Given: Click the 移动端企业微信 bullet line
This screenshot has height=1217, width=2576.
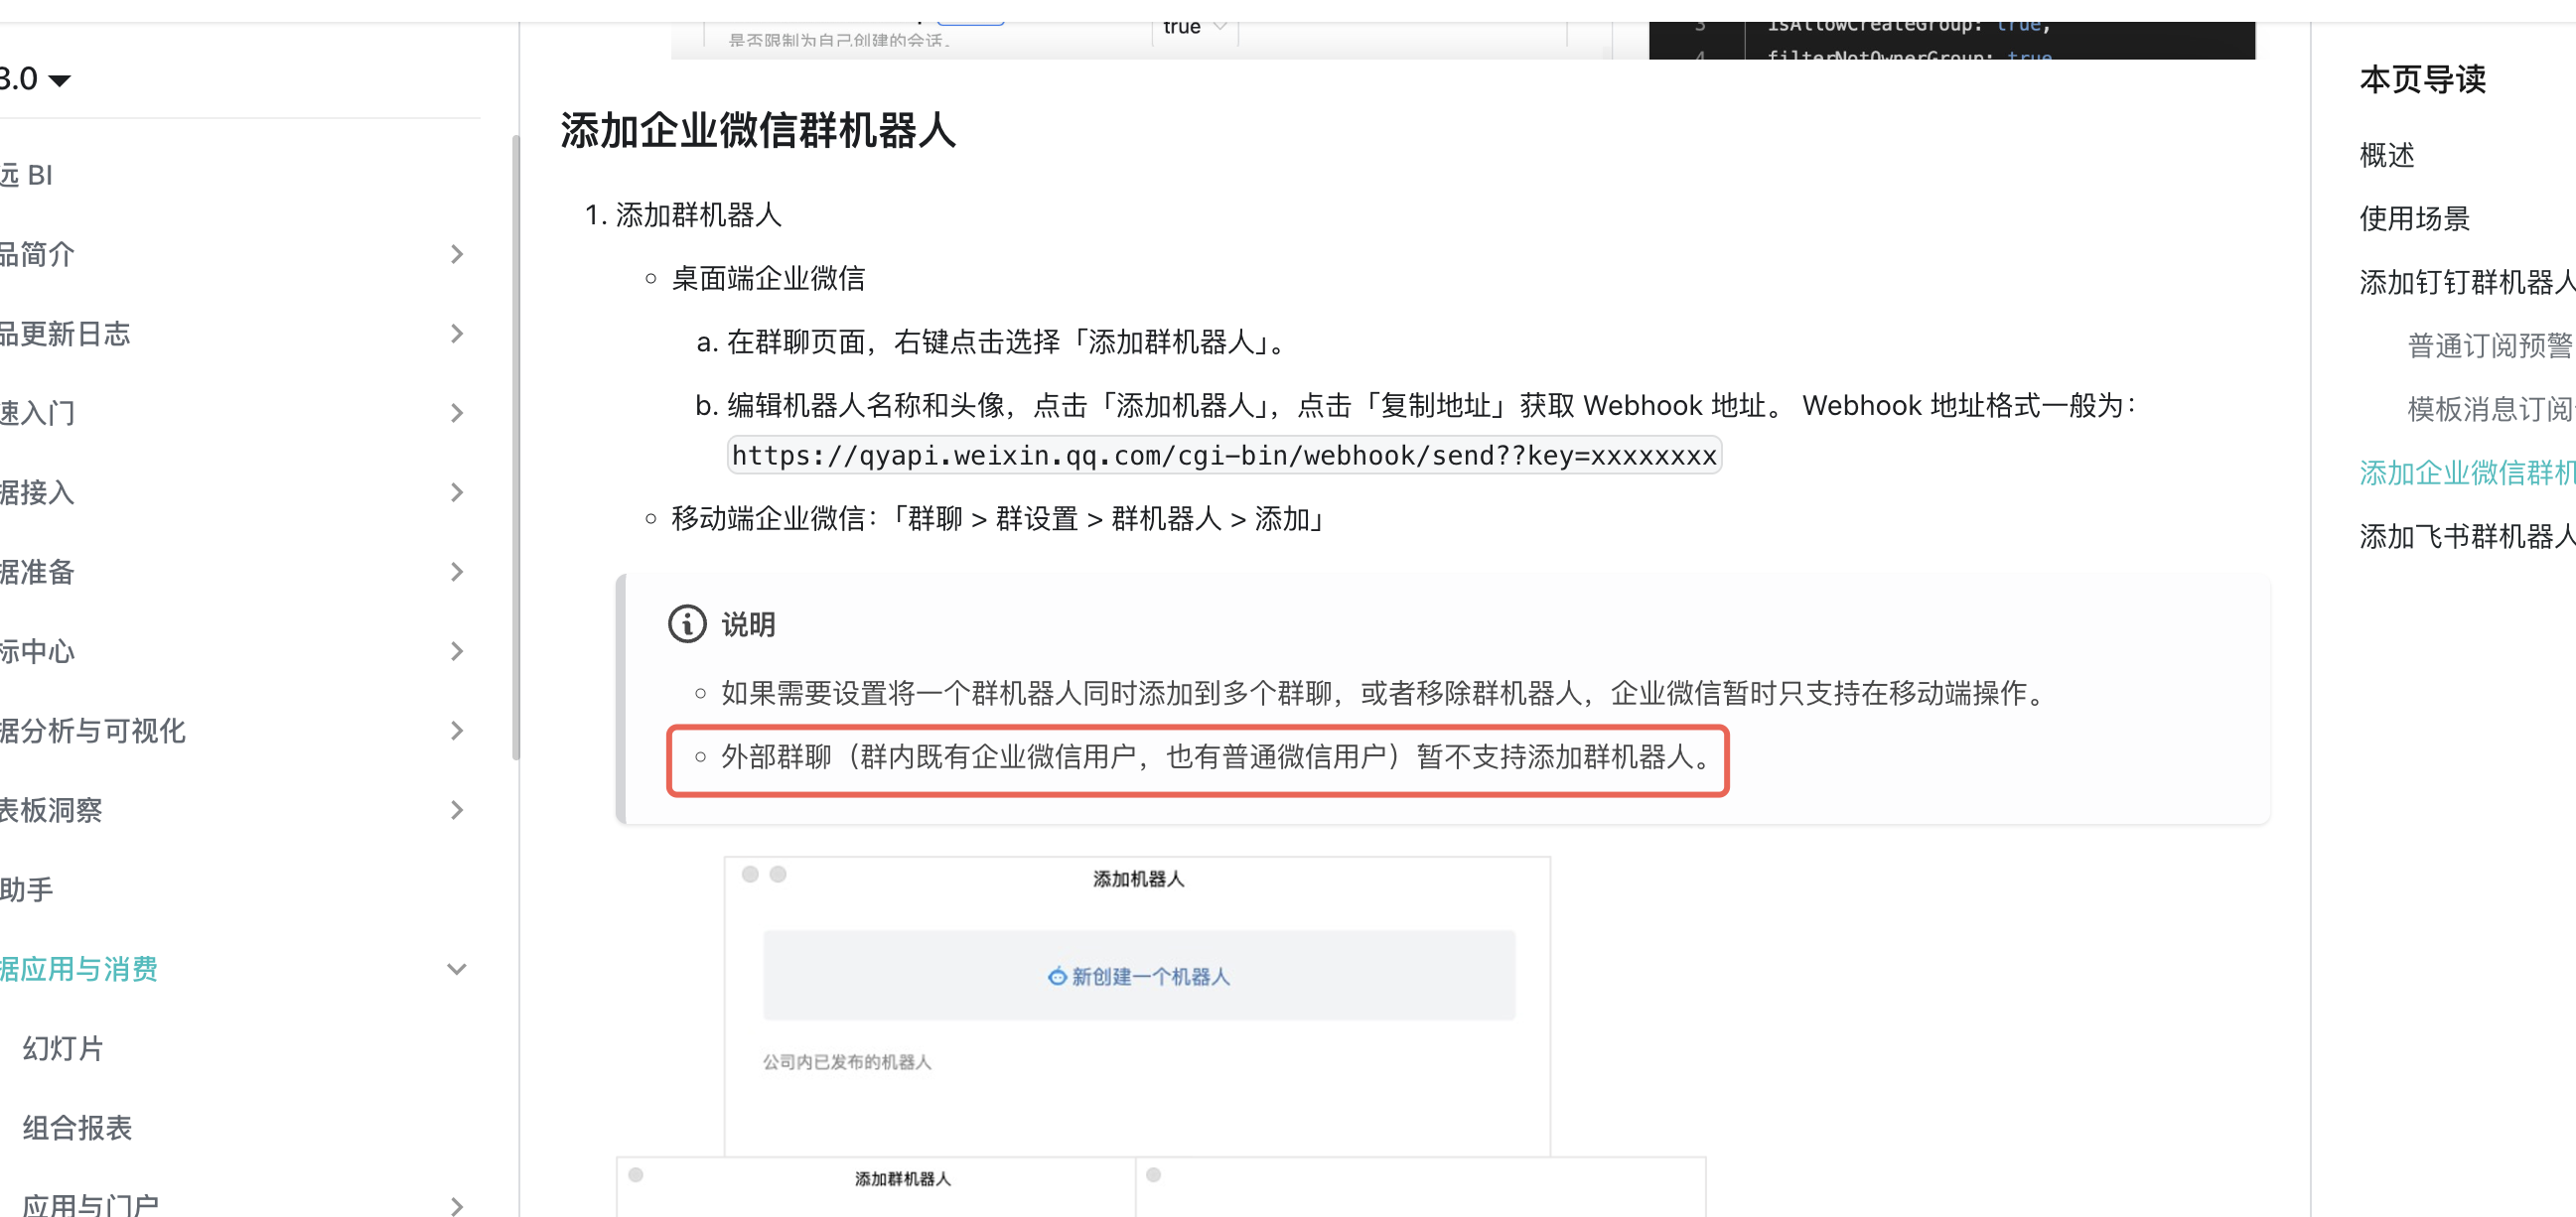Looking at the screenshot, I should pos(997,518).
